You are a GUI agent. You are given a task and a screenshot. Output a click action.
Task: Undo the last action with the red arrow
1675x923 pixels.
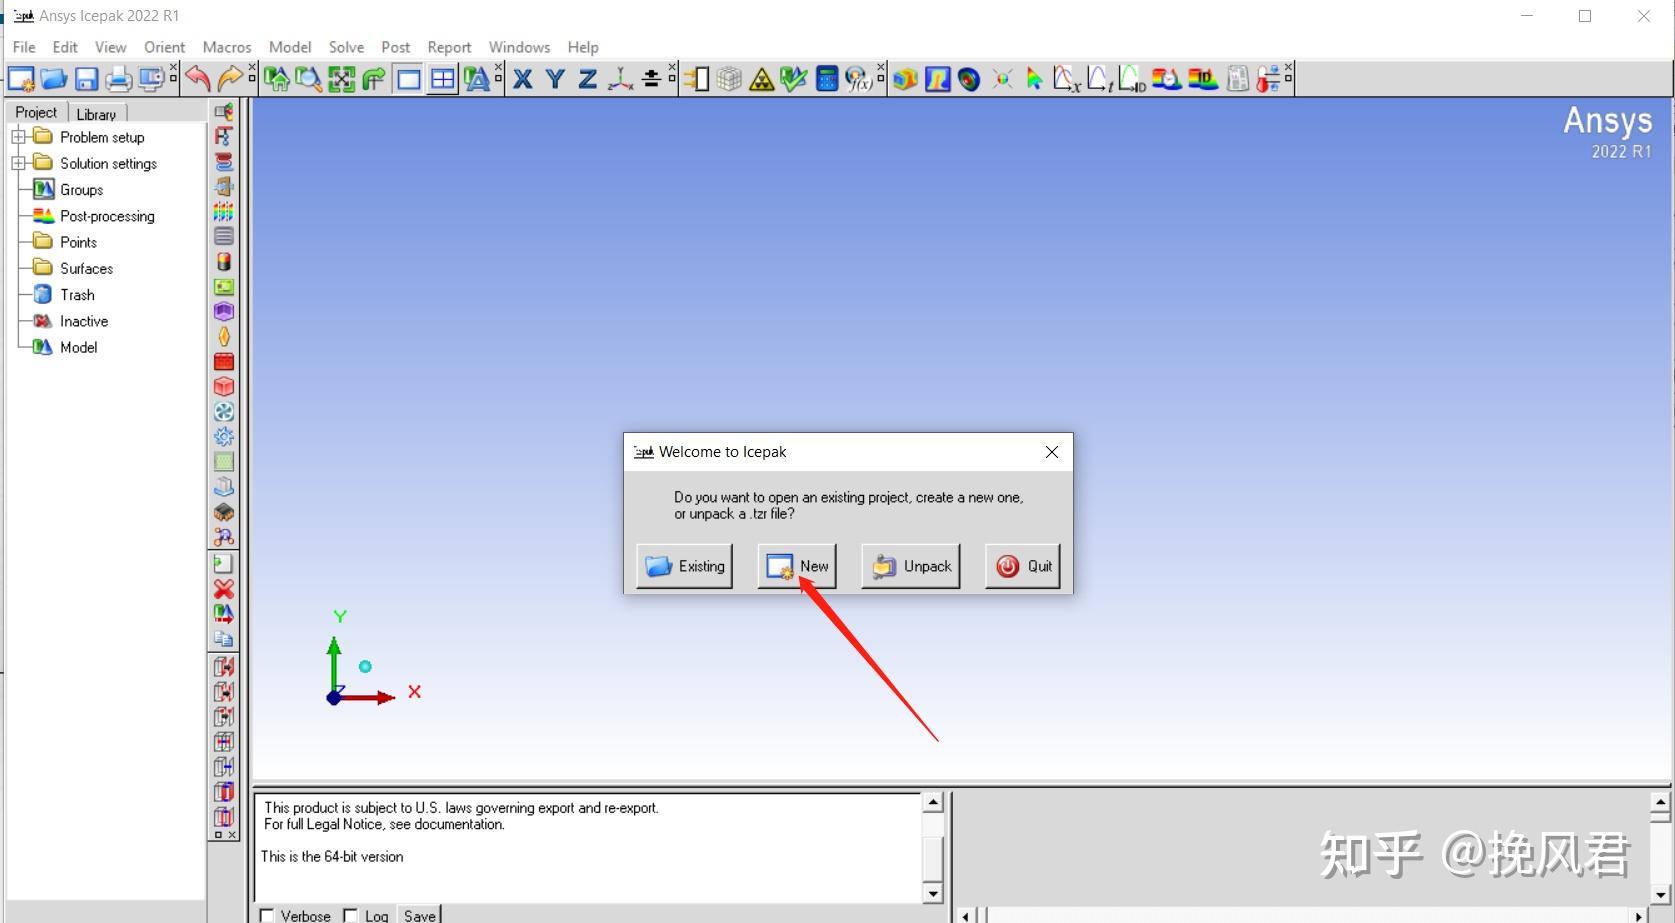(198, 79)
